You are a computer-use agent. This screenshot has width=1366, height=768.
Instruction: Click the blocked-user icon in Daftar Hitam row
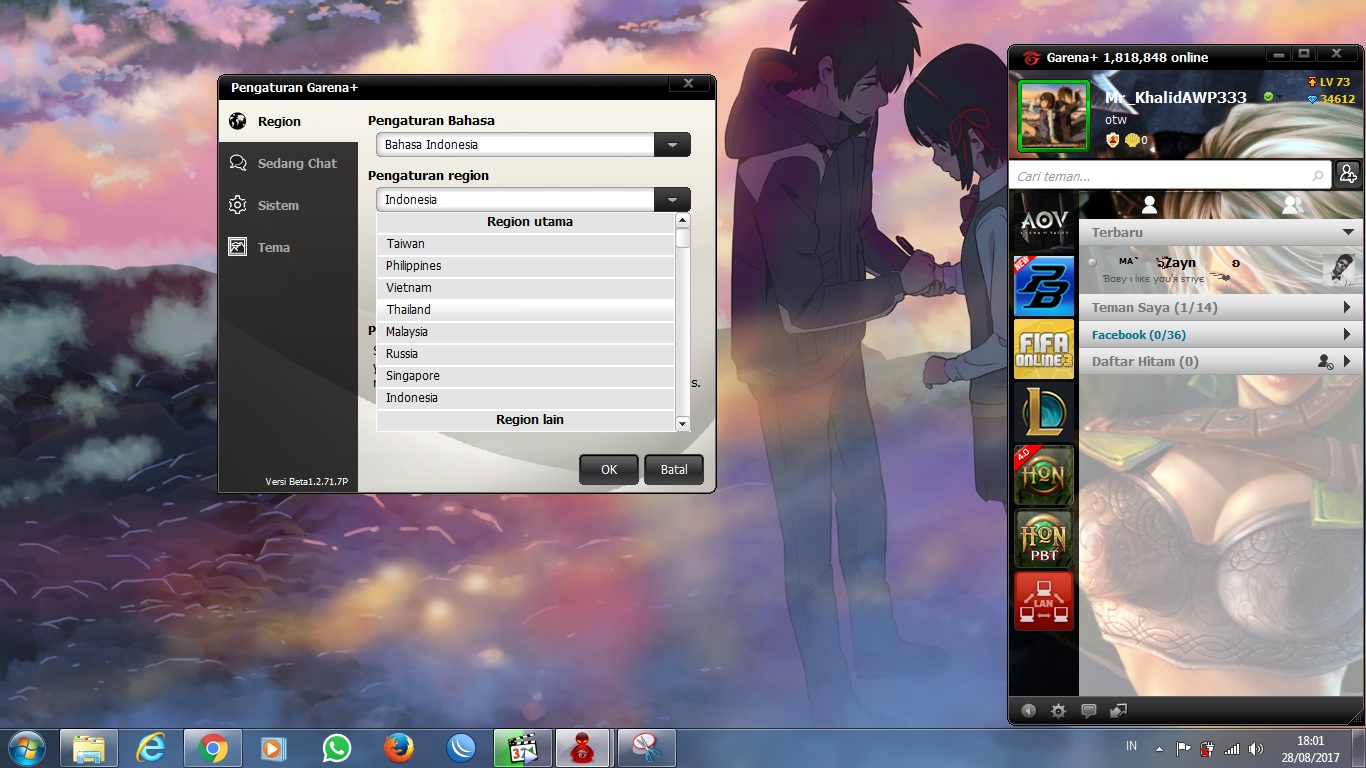(1325, 362)
